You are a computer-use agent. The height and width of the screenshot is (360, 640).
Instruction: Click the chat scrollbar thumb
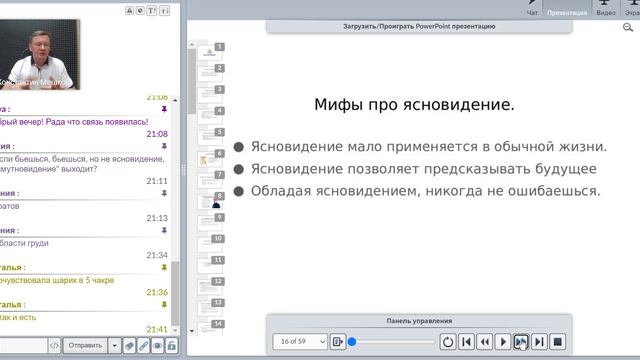pyautogui.click(x=175, y=293)
